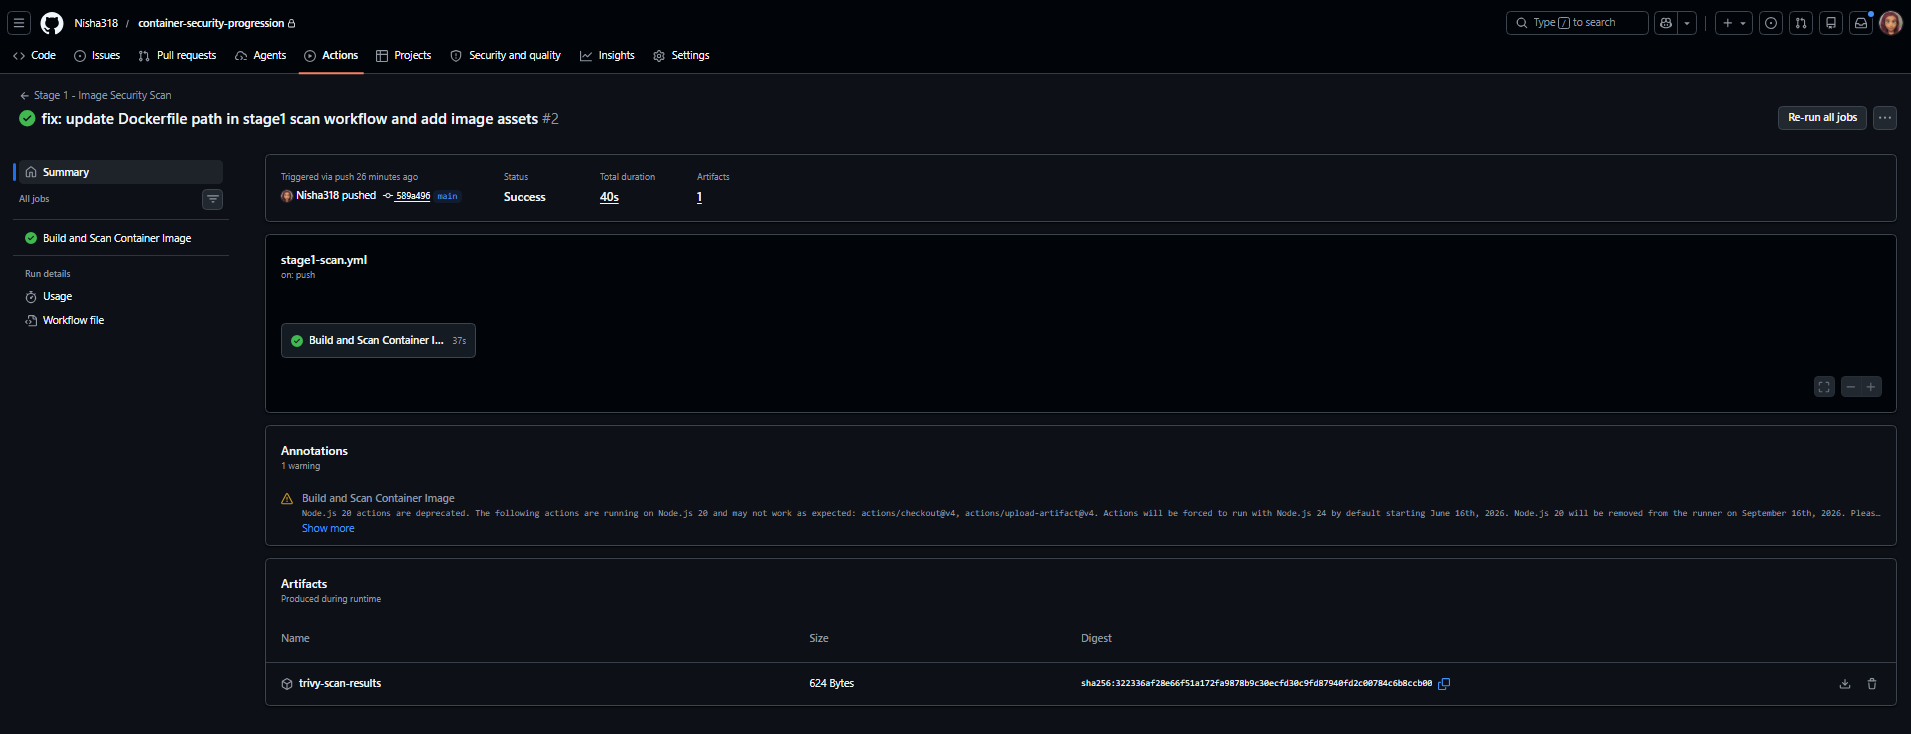Click Re-run all jobs button
Image resolution: width=1911 pixels, height=734 pixels.
1822,118
